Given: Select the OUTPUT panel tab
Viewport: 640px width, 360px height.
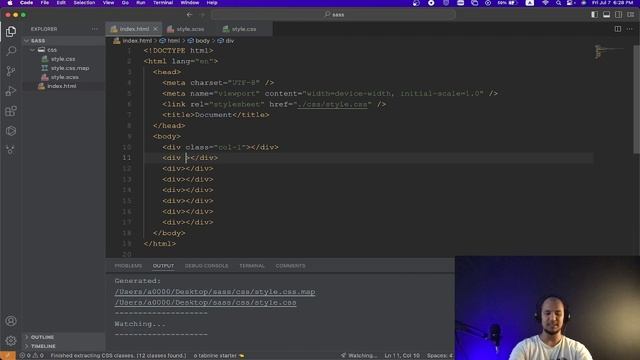Looking at the screenshot, I should (x=163, y=266).
